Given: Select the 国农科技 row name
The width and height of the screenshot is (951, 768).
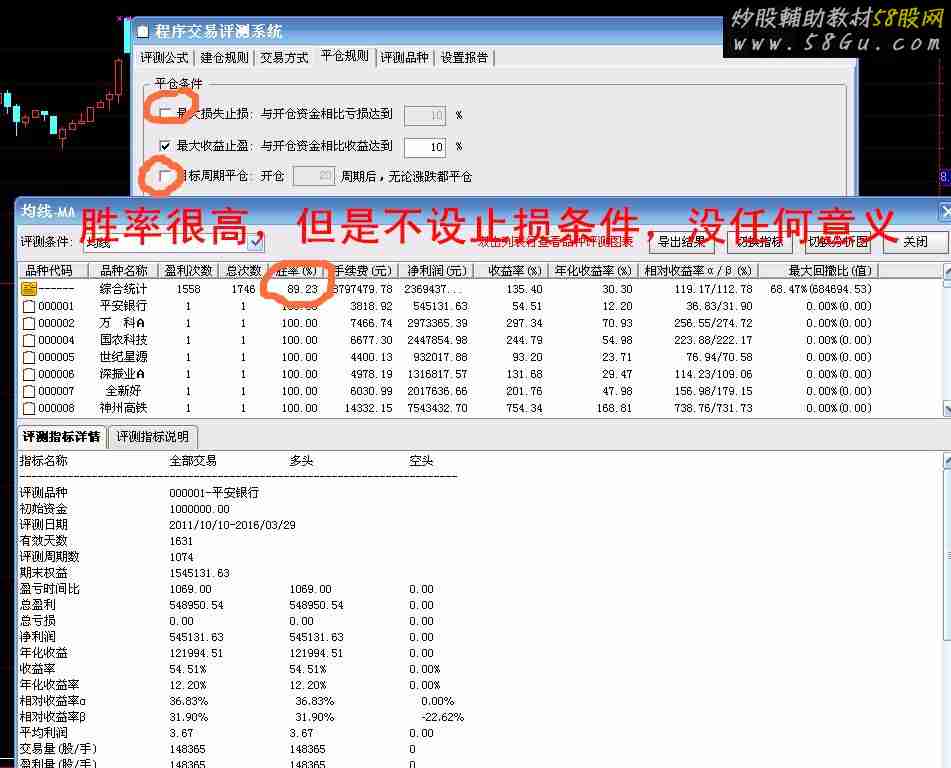Looking at the screenshot, I should click(123, 340).
